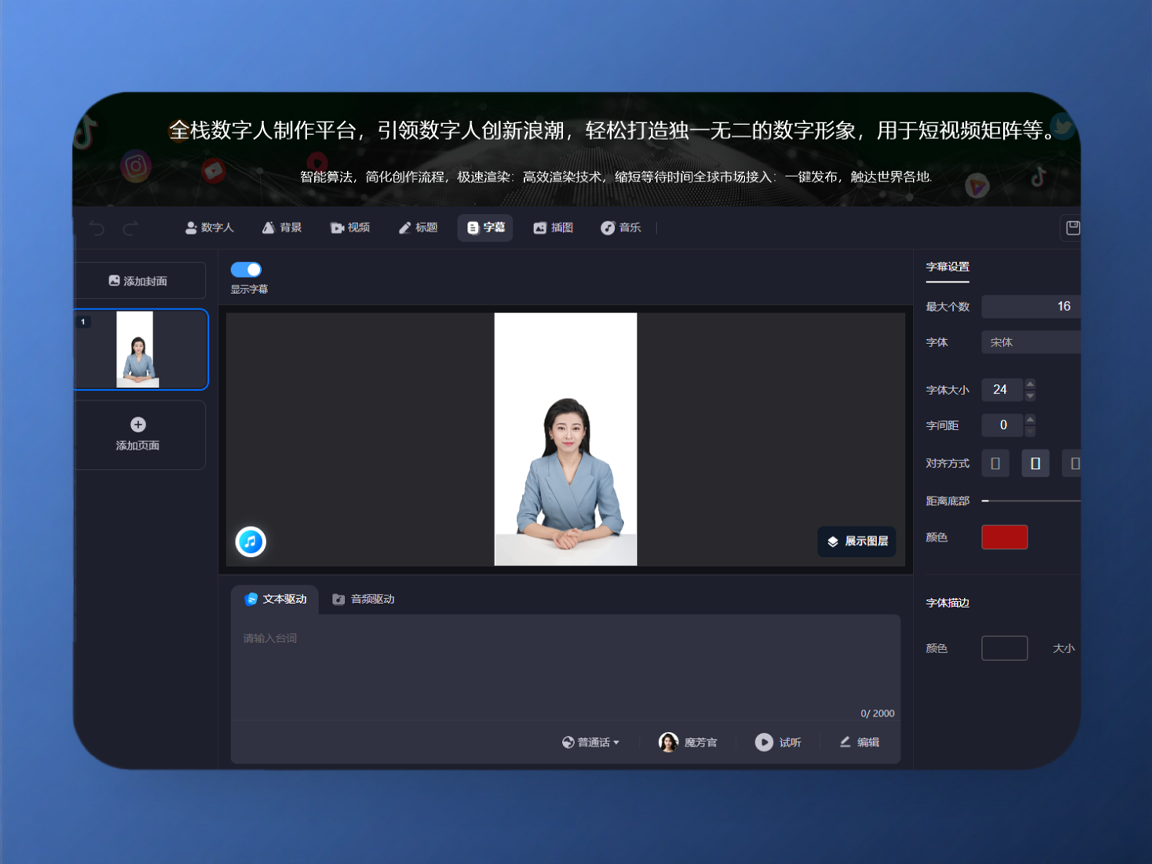1152x864 pixels.
Task: Select left alignment under 对齐方式
Action: pos(995,463)
